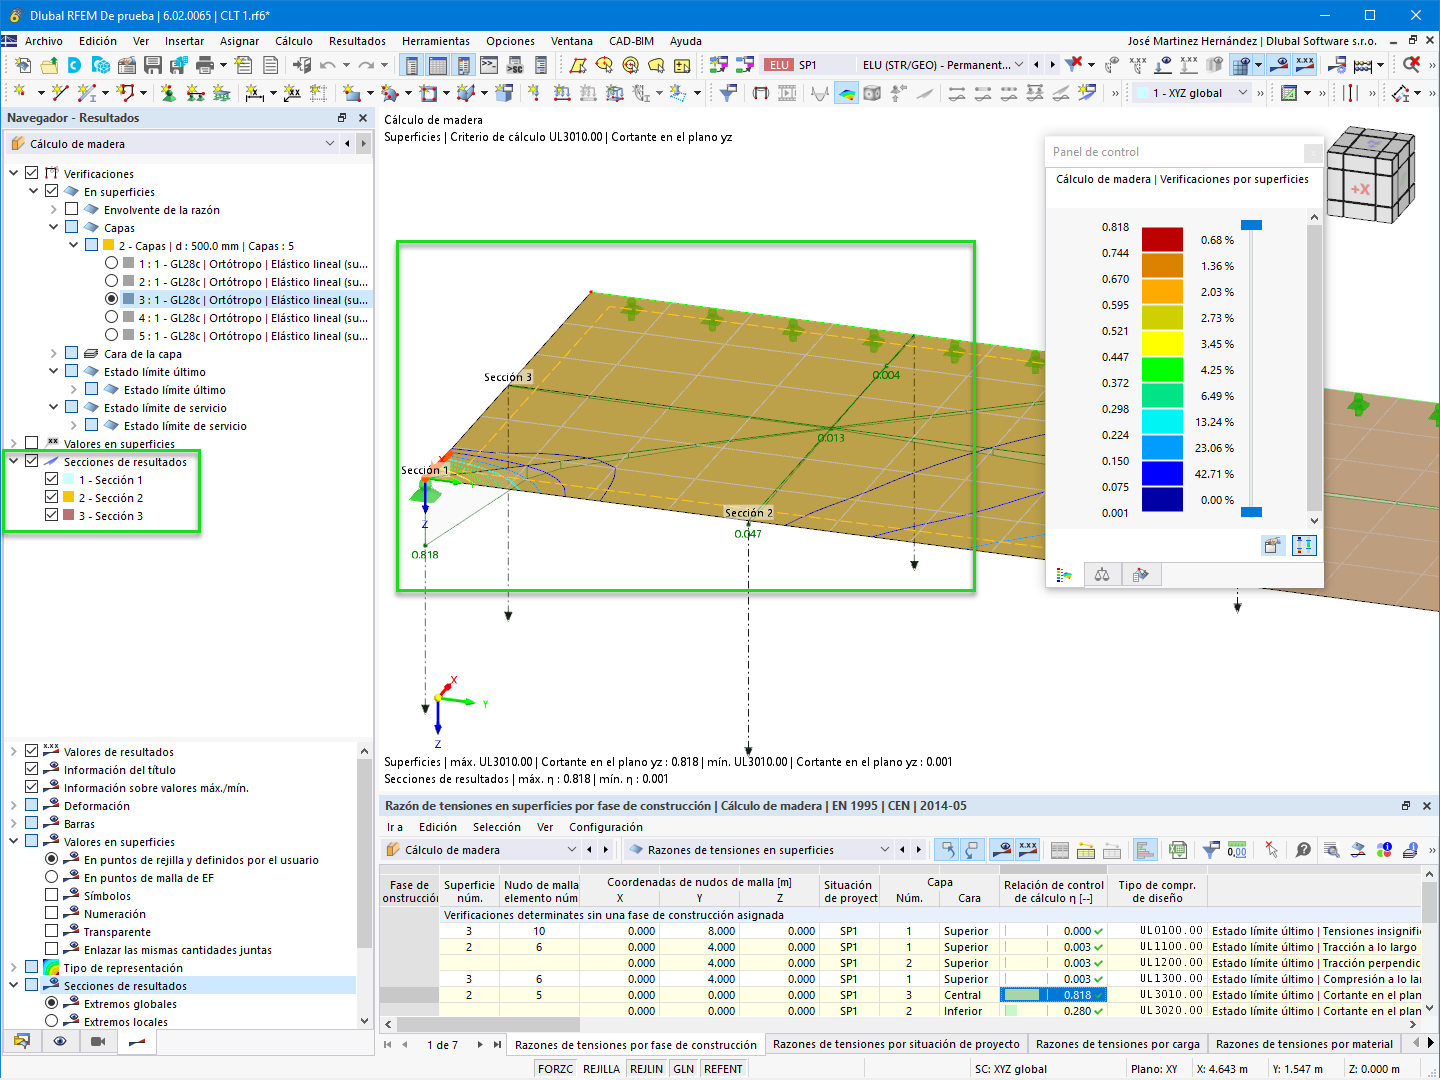Viewport: 1440px width, 1080px height.
Task: Click the result deformation curve icon
Action: point(821,93)
